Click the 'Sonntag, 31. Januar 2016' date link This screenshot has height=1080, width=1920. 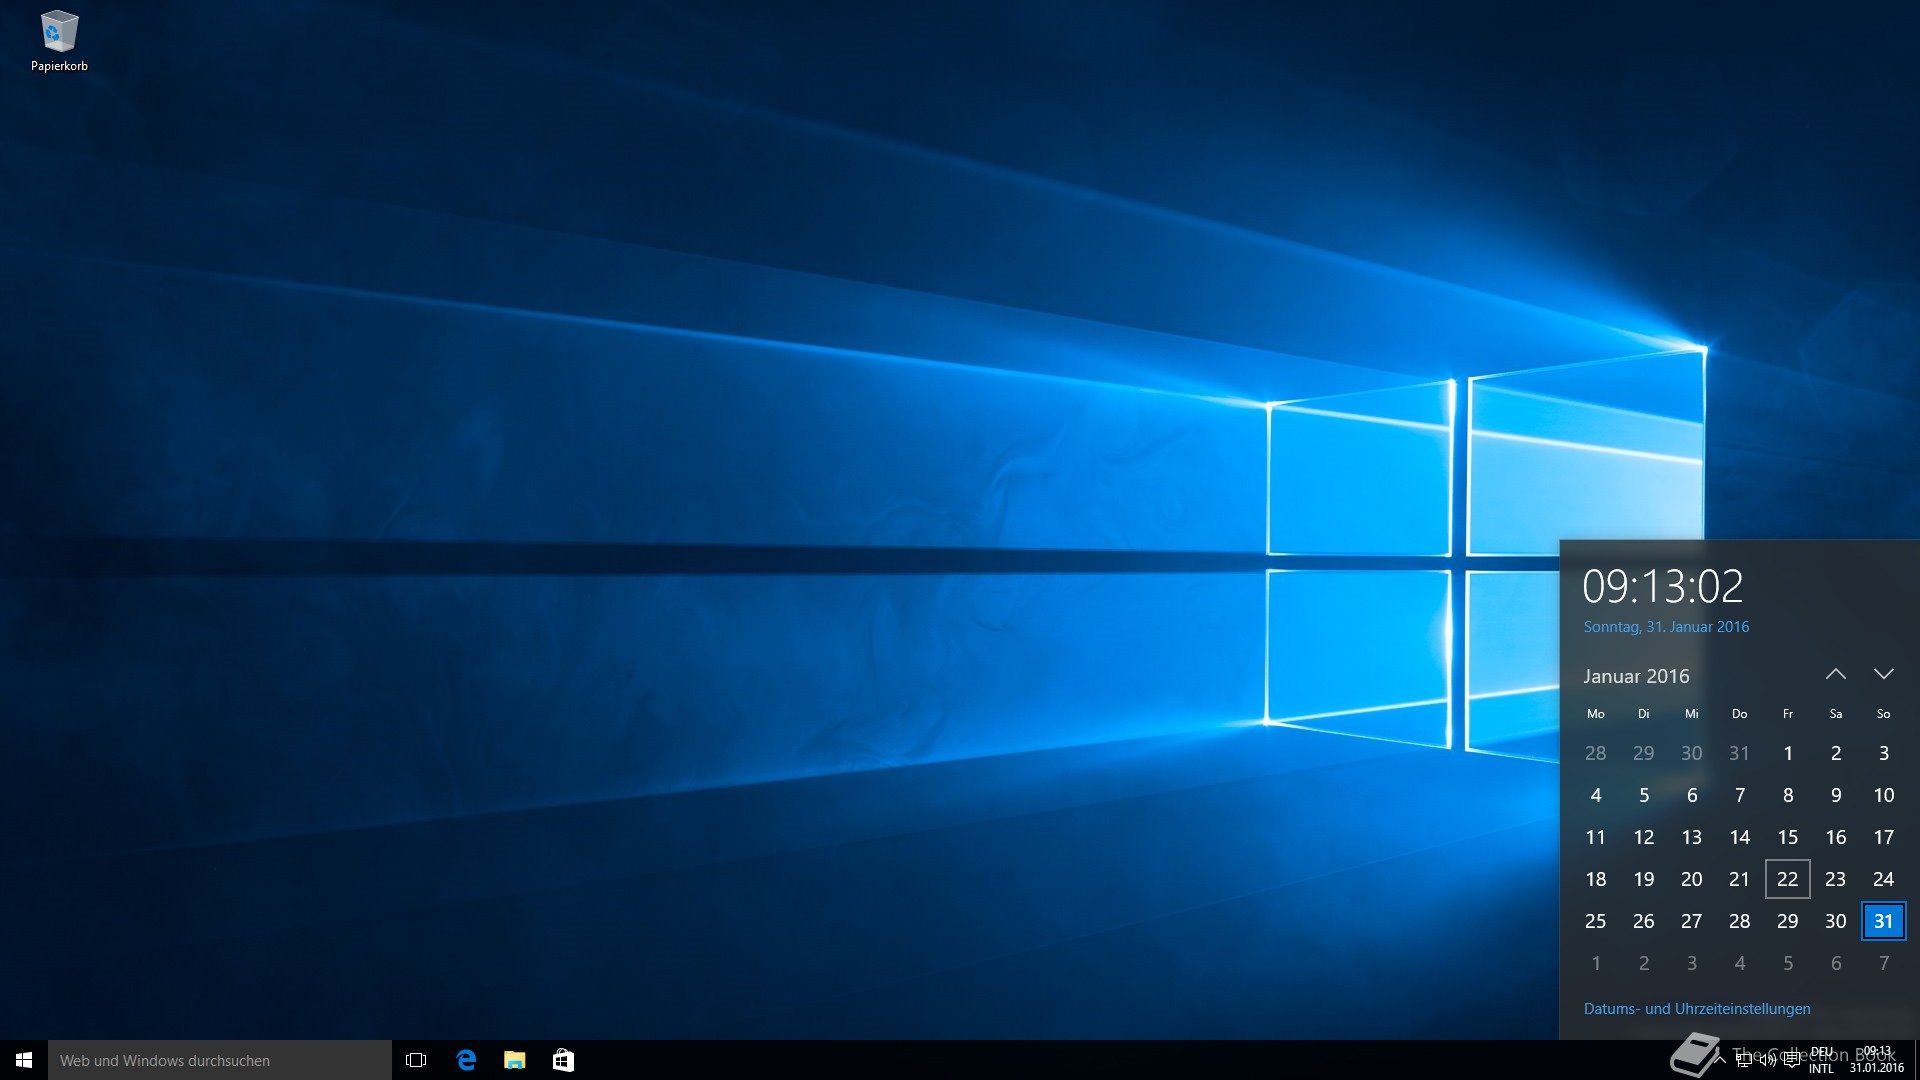coord(1666,627)
